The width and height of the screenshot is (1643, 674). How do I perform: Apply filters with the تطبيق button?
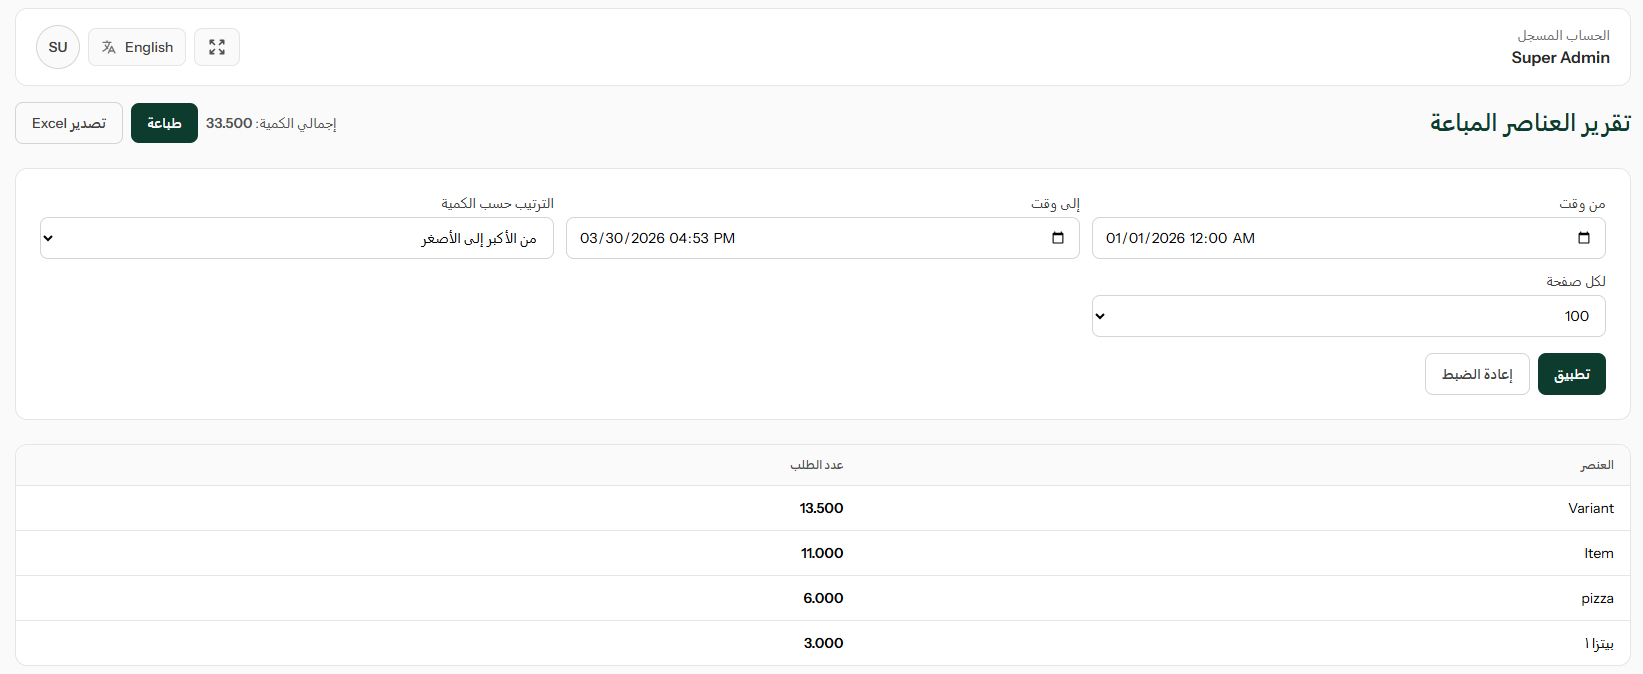click(x=1571, y=374)
